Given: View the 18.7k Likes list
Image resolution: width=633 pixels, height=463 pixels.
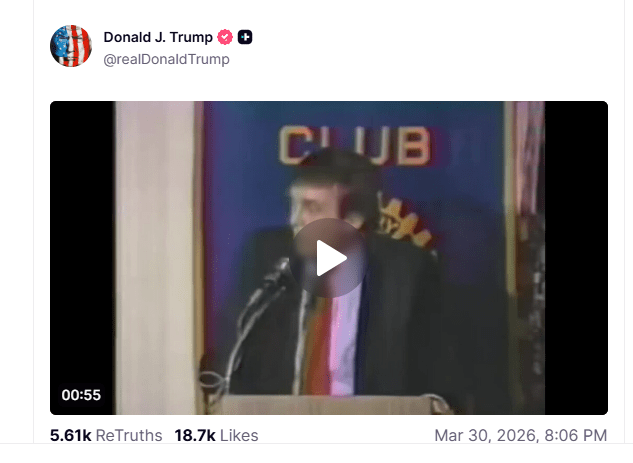Looking at the screenshot, I should click(216, 436).
